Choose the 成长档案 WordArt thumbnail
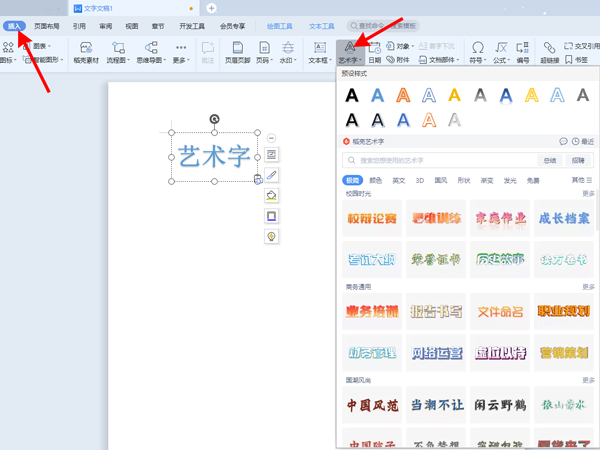Viewport: 600px width, 450px height. pos(565,218)
